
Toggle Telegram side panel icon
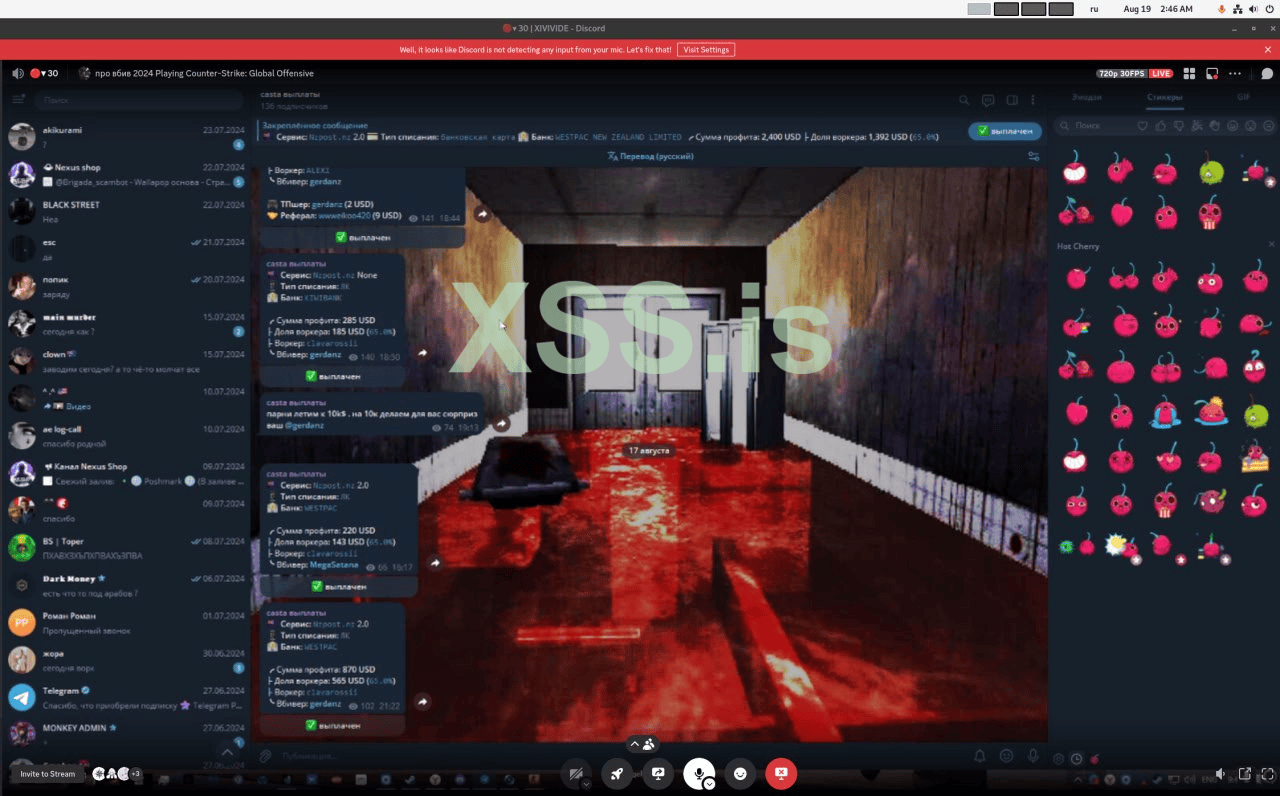pos(1012,100)
